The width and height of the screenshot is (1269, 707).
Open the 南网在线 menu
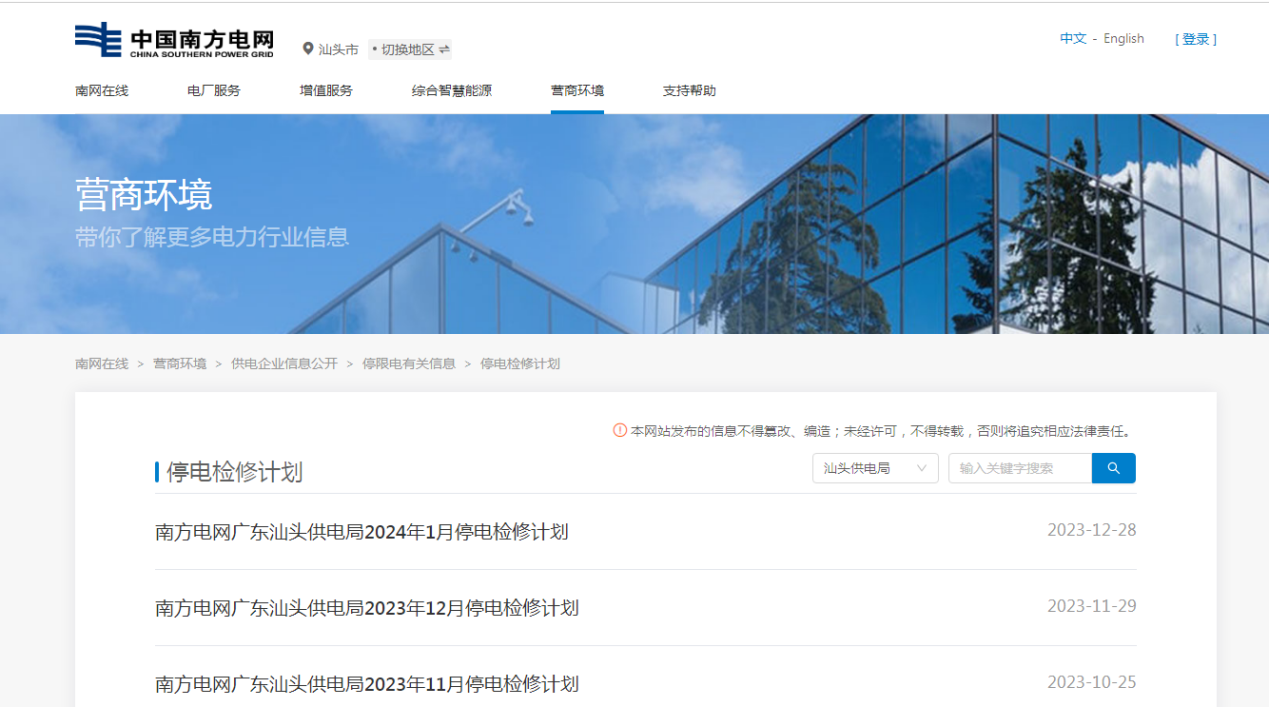click(102, 90)
